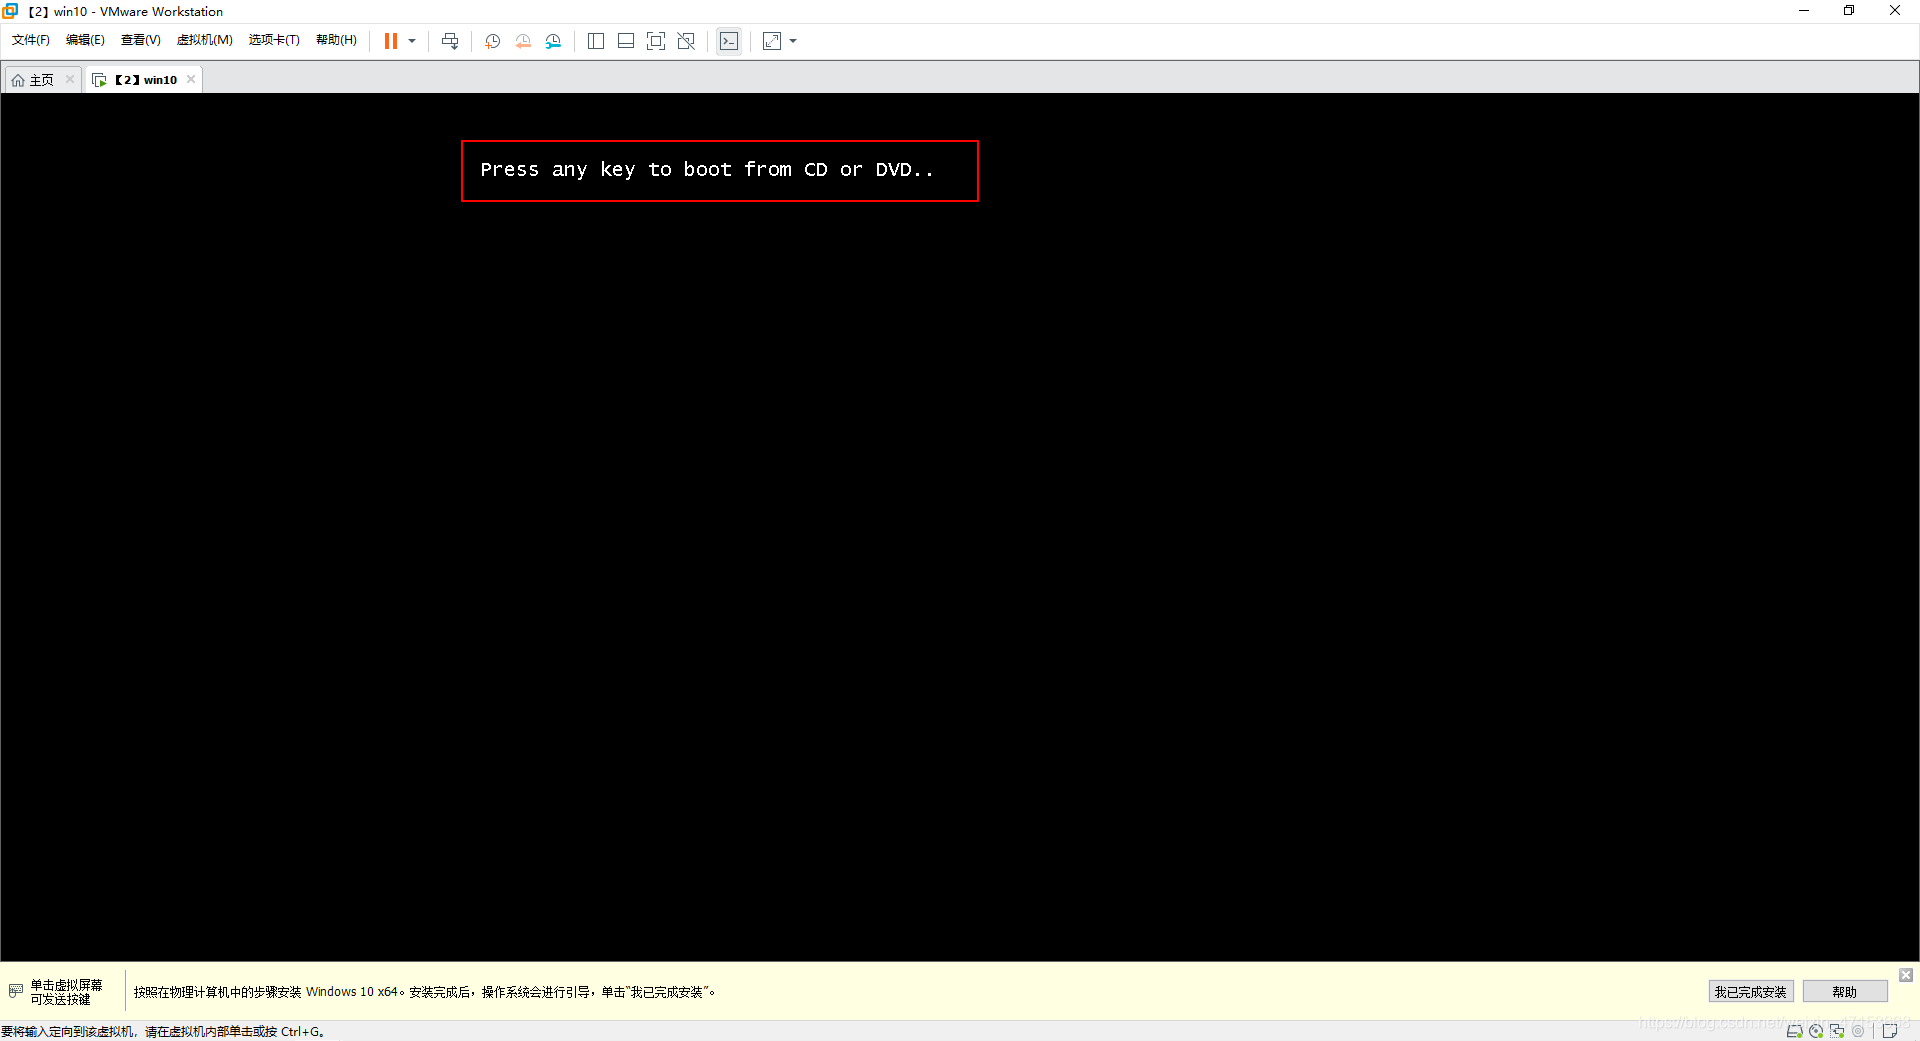Revert to the previous snapshot
Image resolution: width=1920 pixels, height=1041 pixels.
point(523,41)
